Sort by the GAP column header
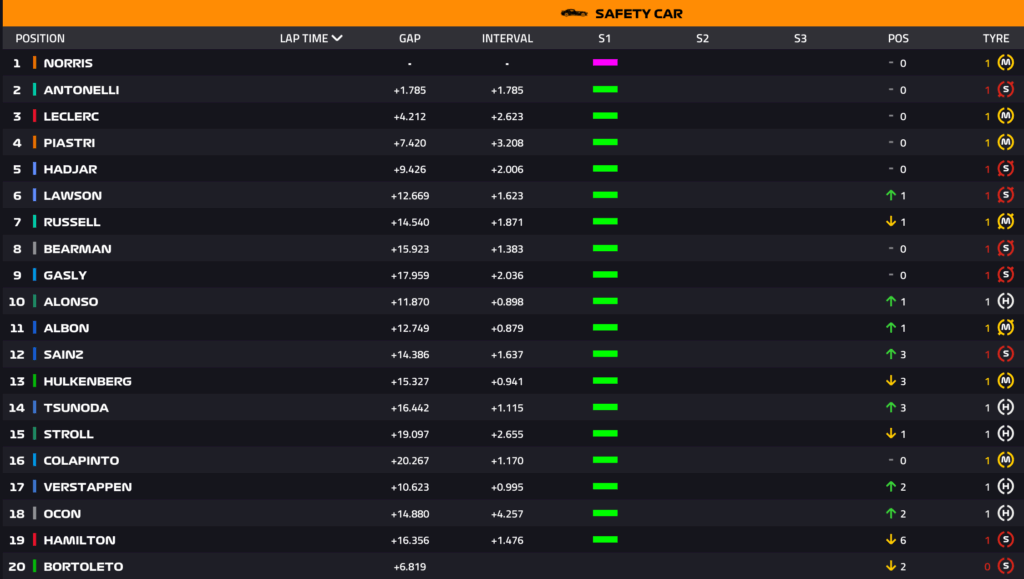The height and width of the screenshot is (579, 1024). click(x=409, y=39)
